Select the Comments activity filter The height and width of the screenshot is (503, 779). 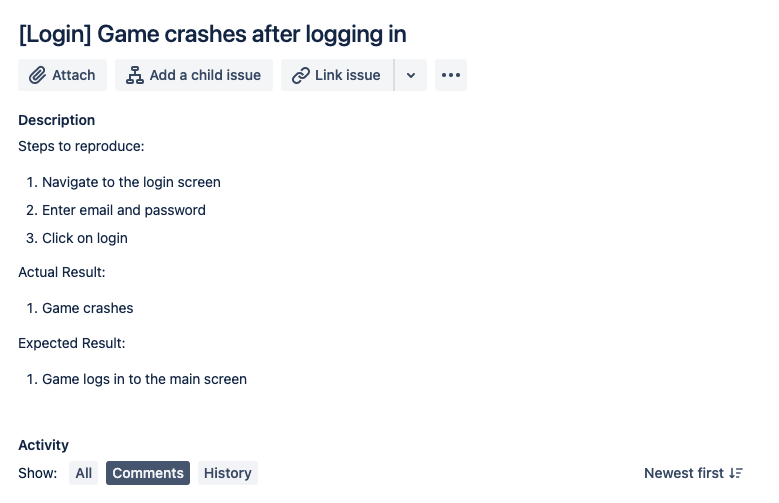(x=148, y=473)
